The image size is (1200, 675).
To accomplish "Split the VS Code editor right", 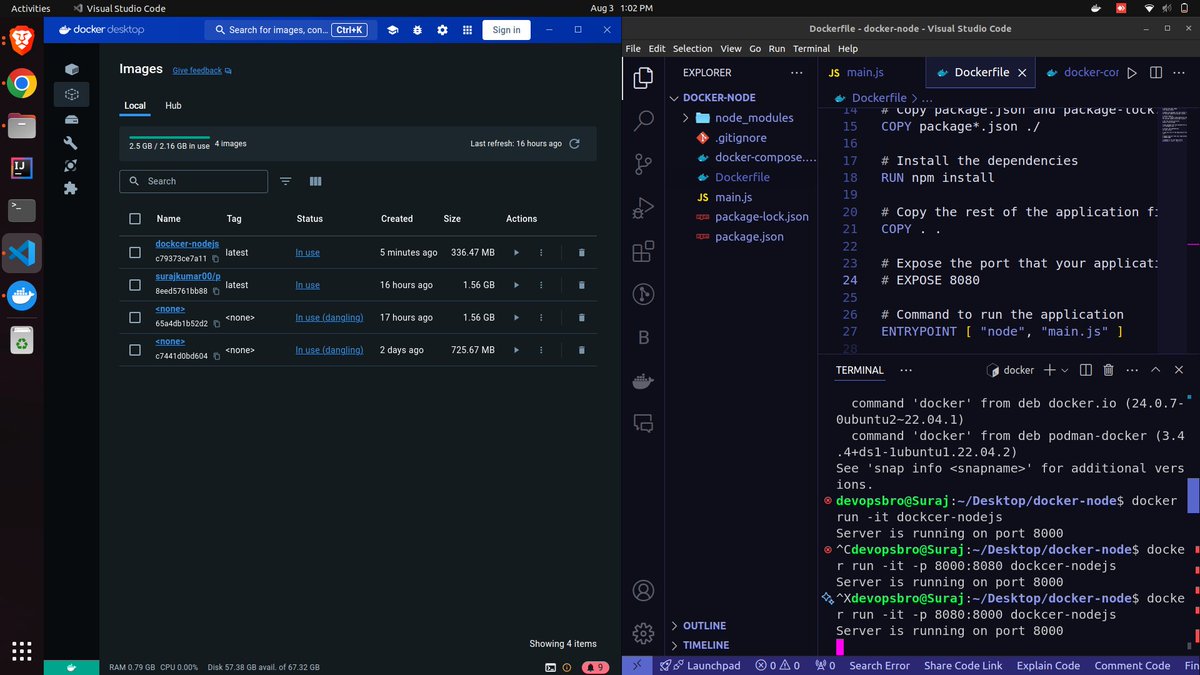I will pyautogui.click(x=1156, y=72).
